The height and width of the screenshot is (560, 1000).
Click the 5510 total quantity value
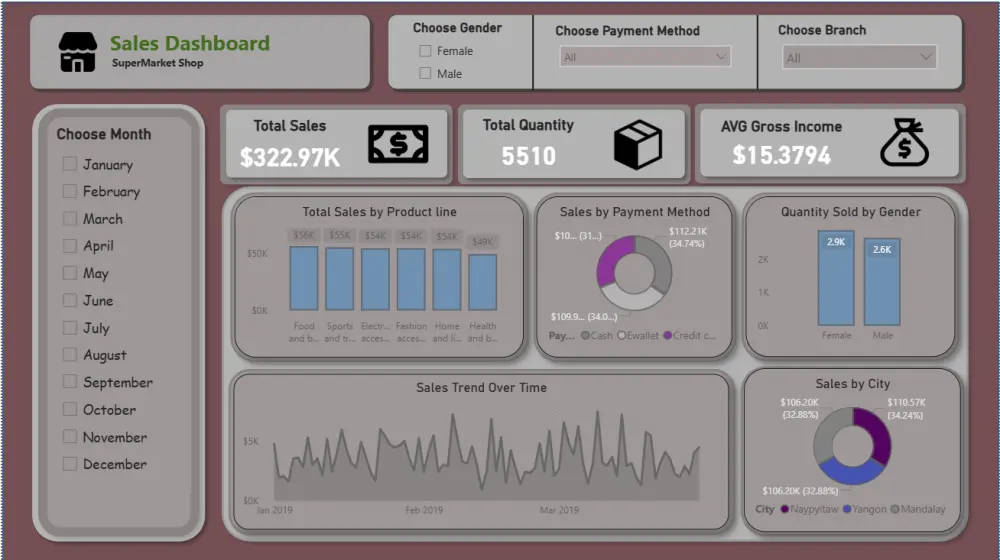(529, 156)
